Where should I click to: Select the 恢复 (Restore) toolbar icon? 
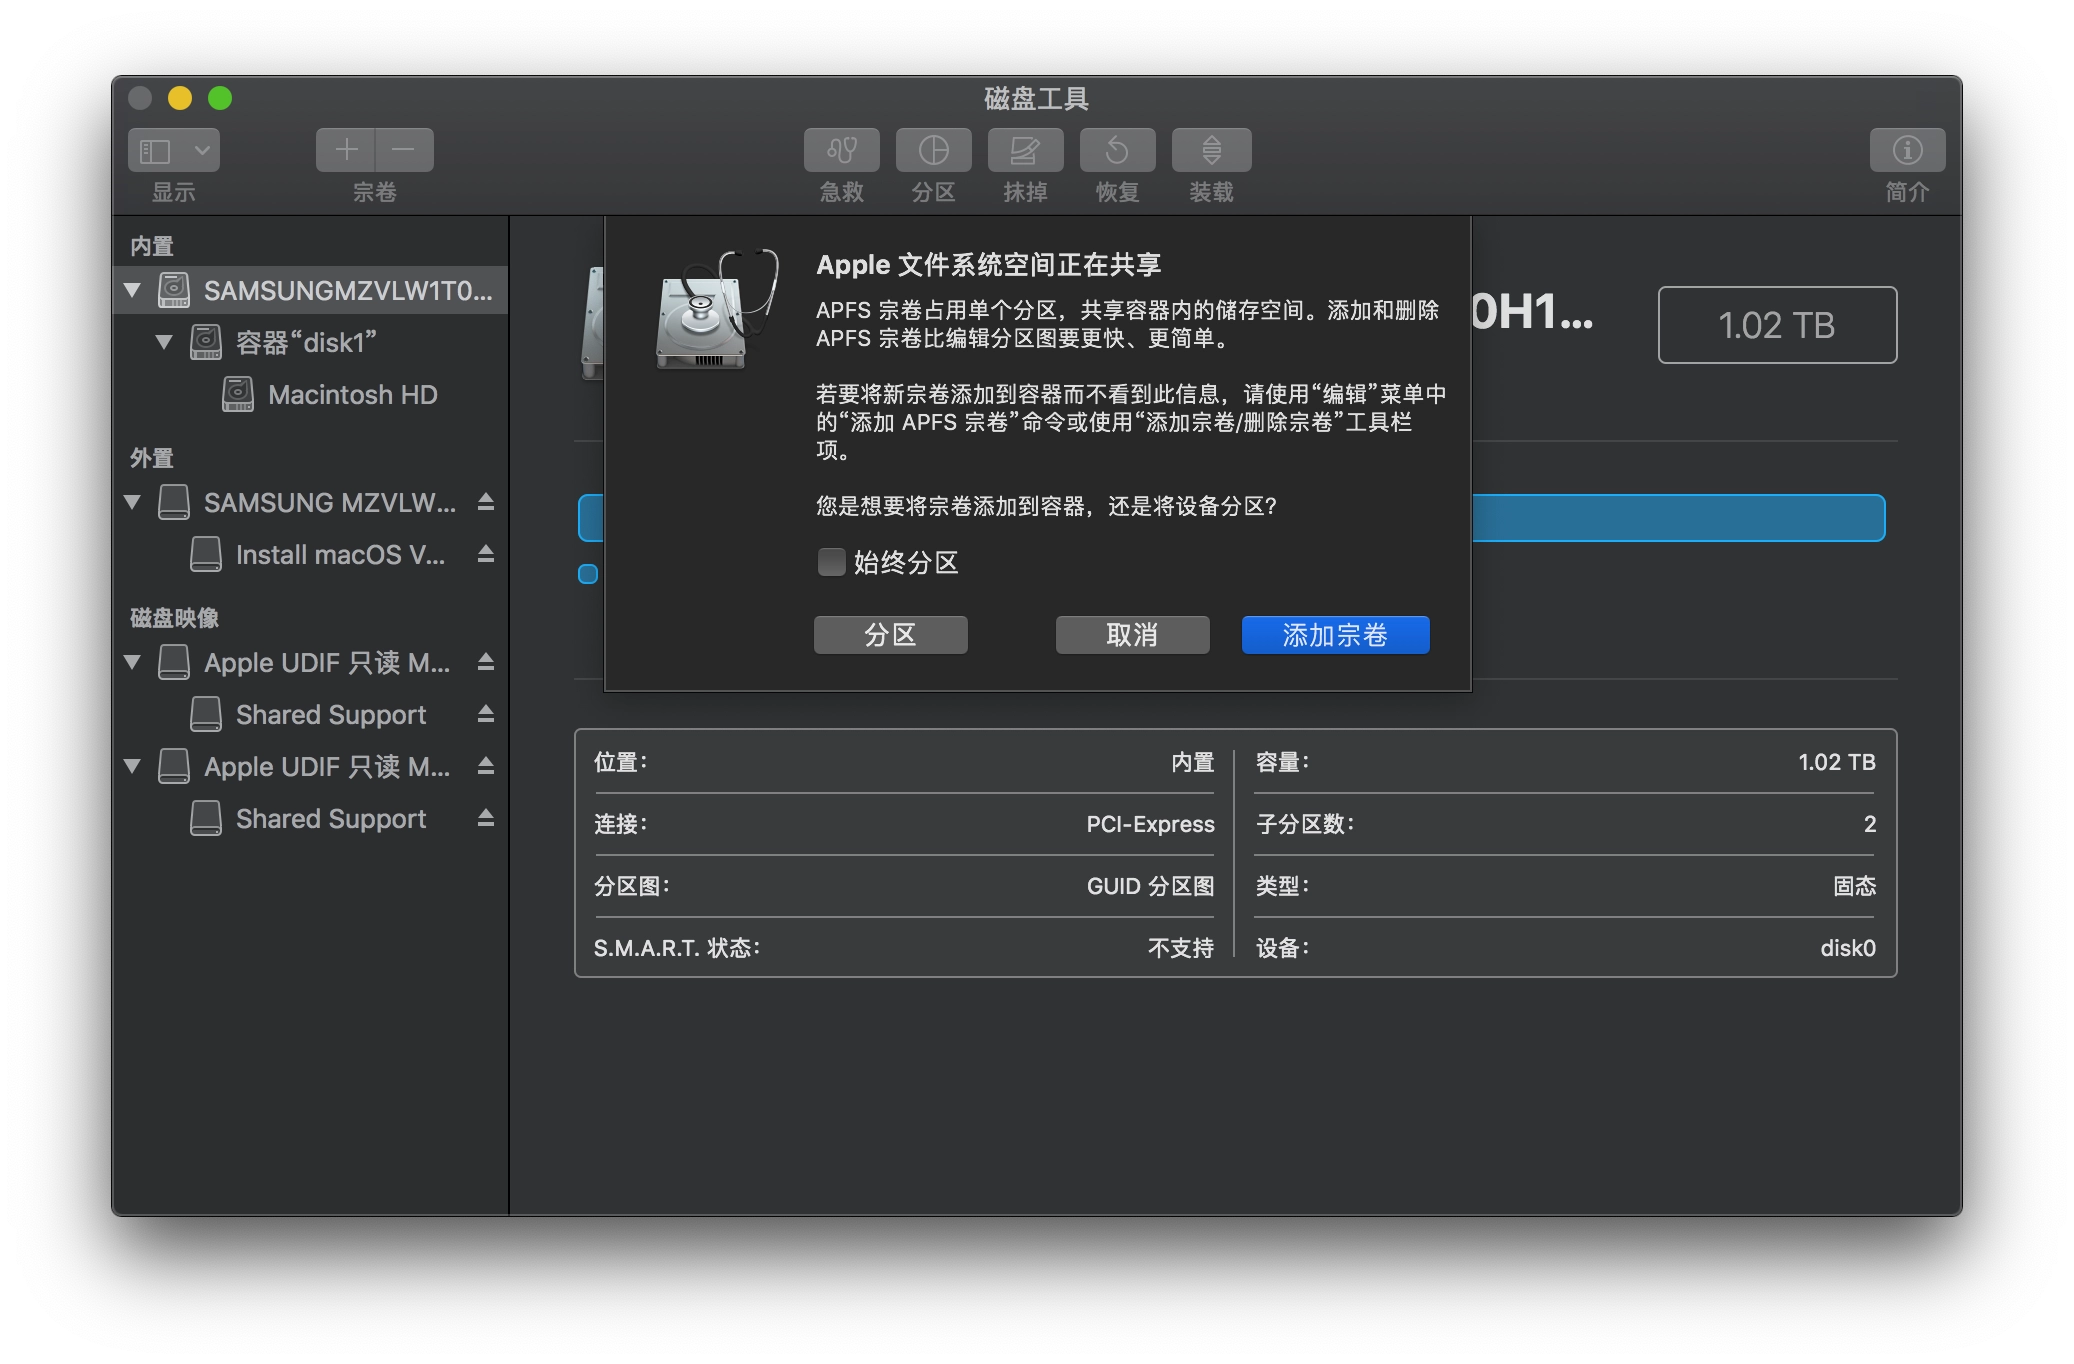[x=1117, y=149]
